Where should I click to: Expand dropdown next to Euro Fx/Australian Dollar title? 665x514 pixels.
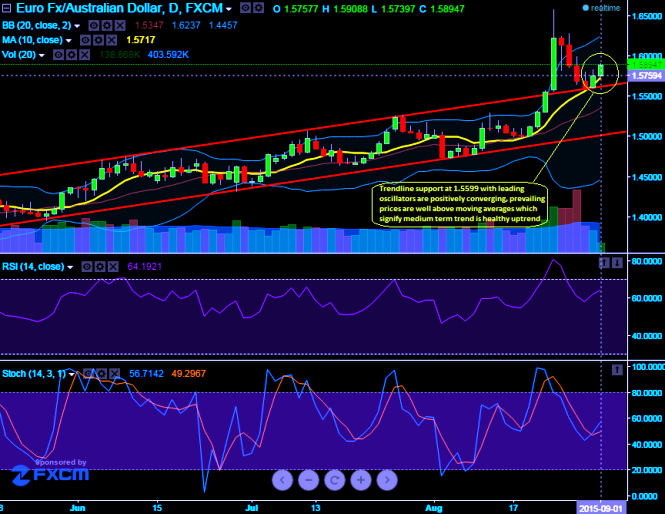pyautogui.click(x=229, y=9)
